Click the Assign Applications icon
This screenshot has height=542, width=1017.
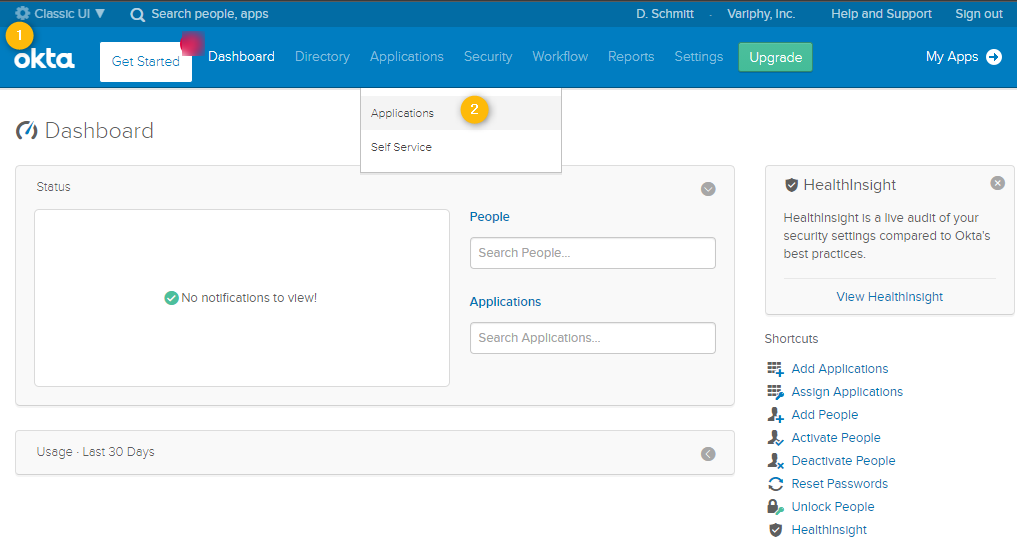(776, 392)
